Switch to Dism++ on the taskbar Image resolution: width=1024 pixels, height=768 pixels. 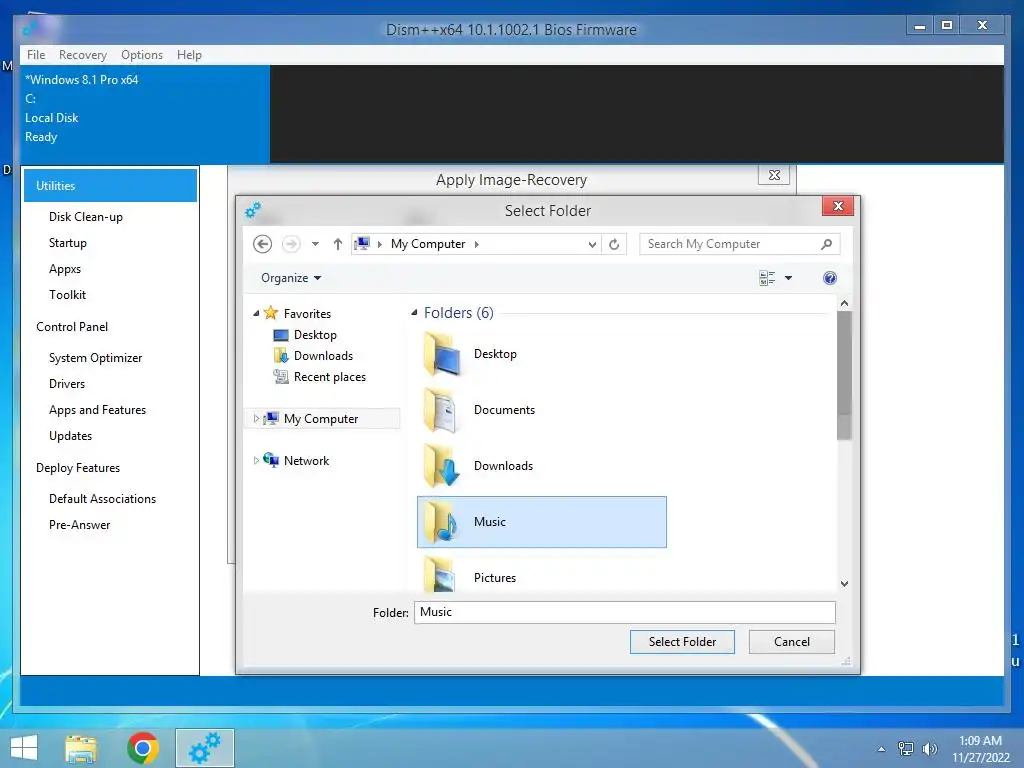[x=205, y=748]
